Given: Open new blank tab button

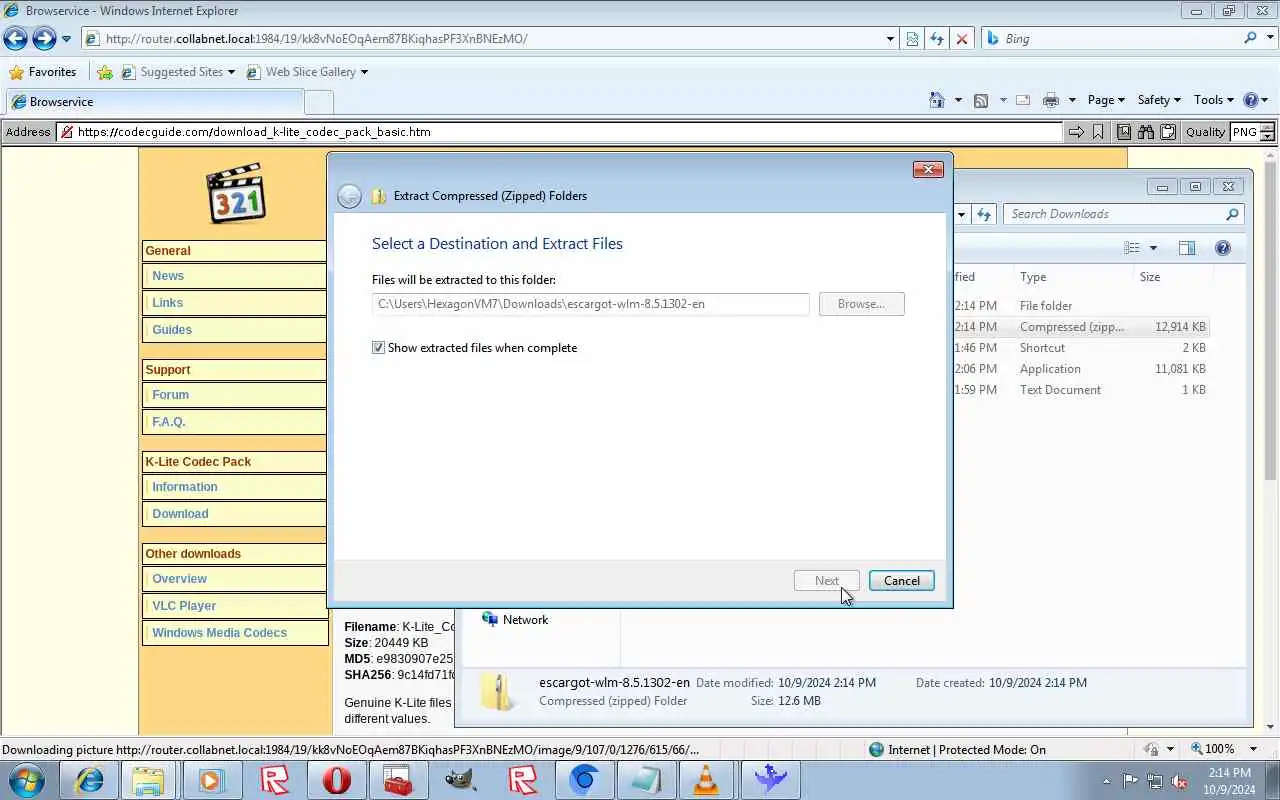Looking at the screenshot, I should [x=319, y=102].
